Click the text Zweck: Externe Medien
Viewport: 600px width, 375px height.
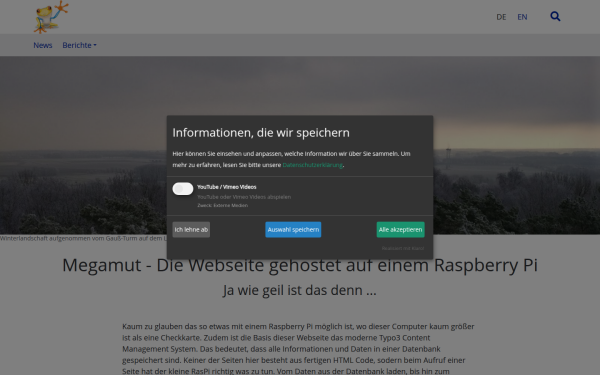222,205
